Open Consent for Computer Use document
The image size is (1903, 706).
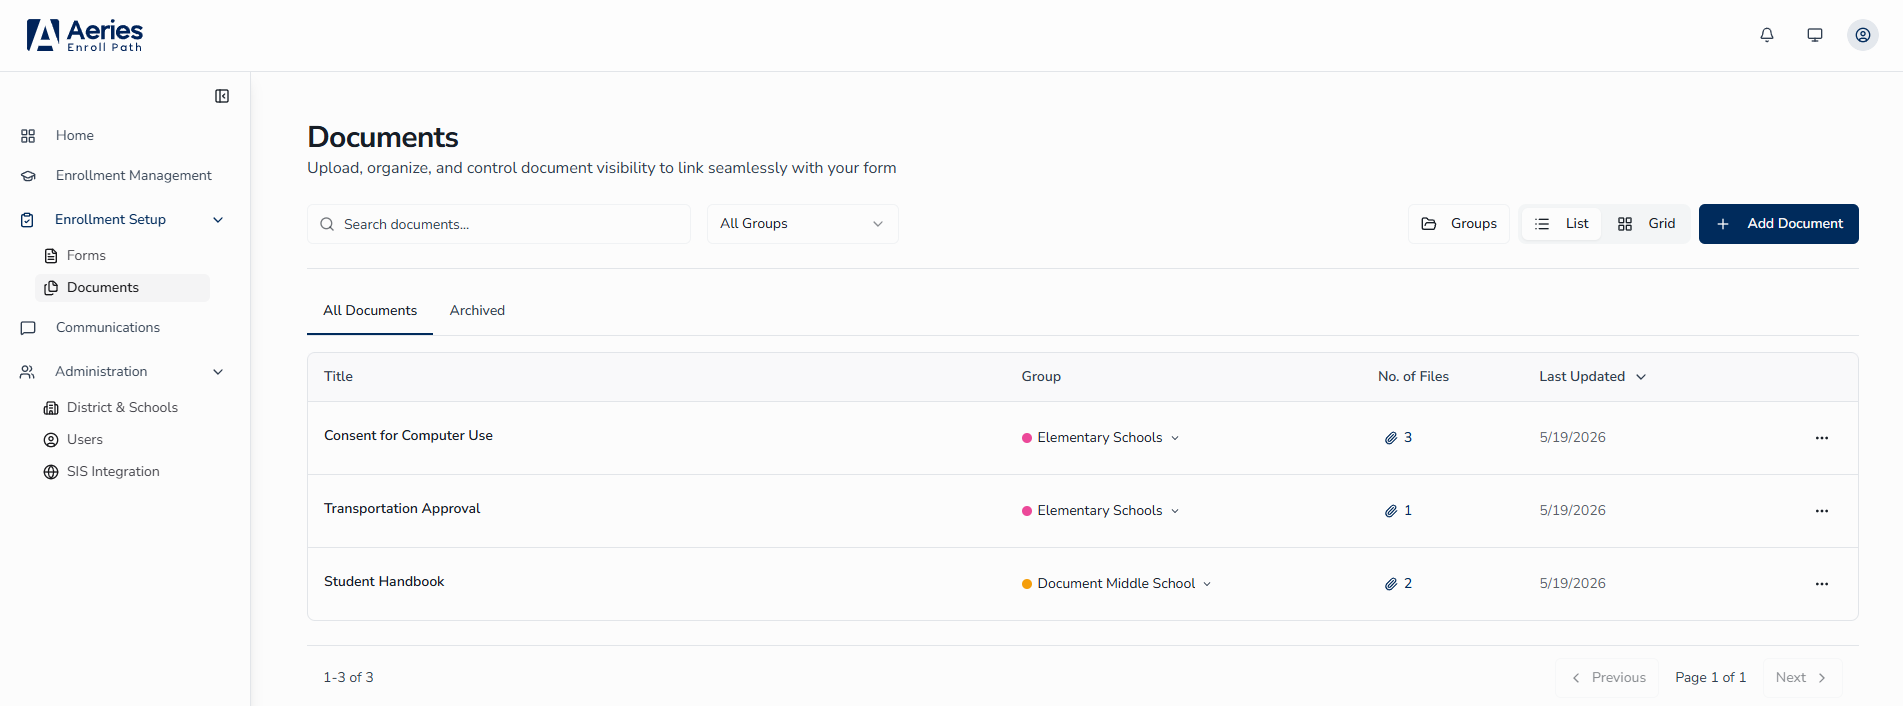click(408, 436)
